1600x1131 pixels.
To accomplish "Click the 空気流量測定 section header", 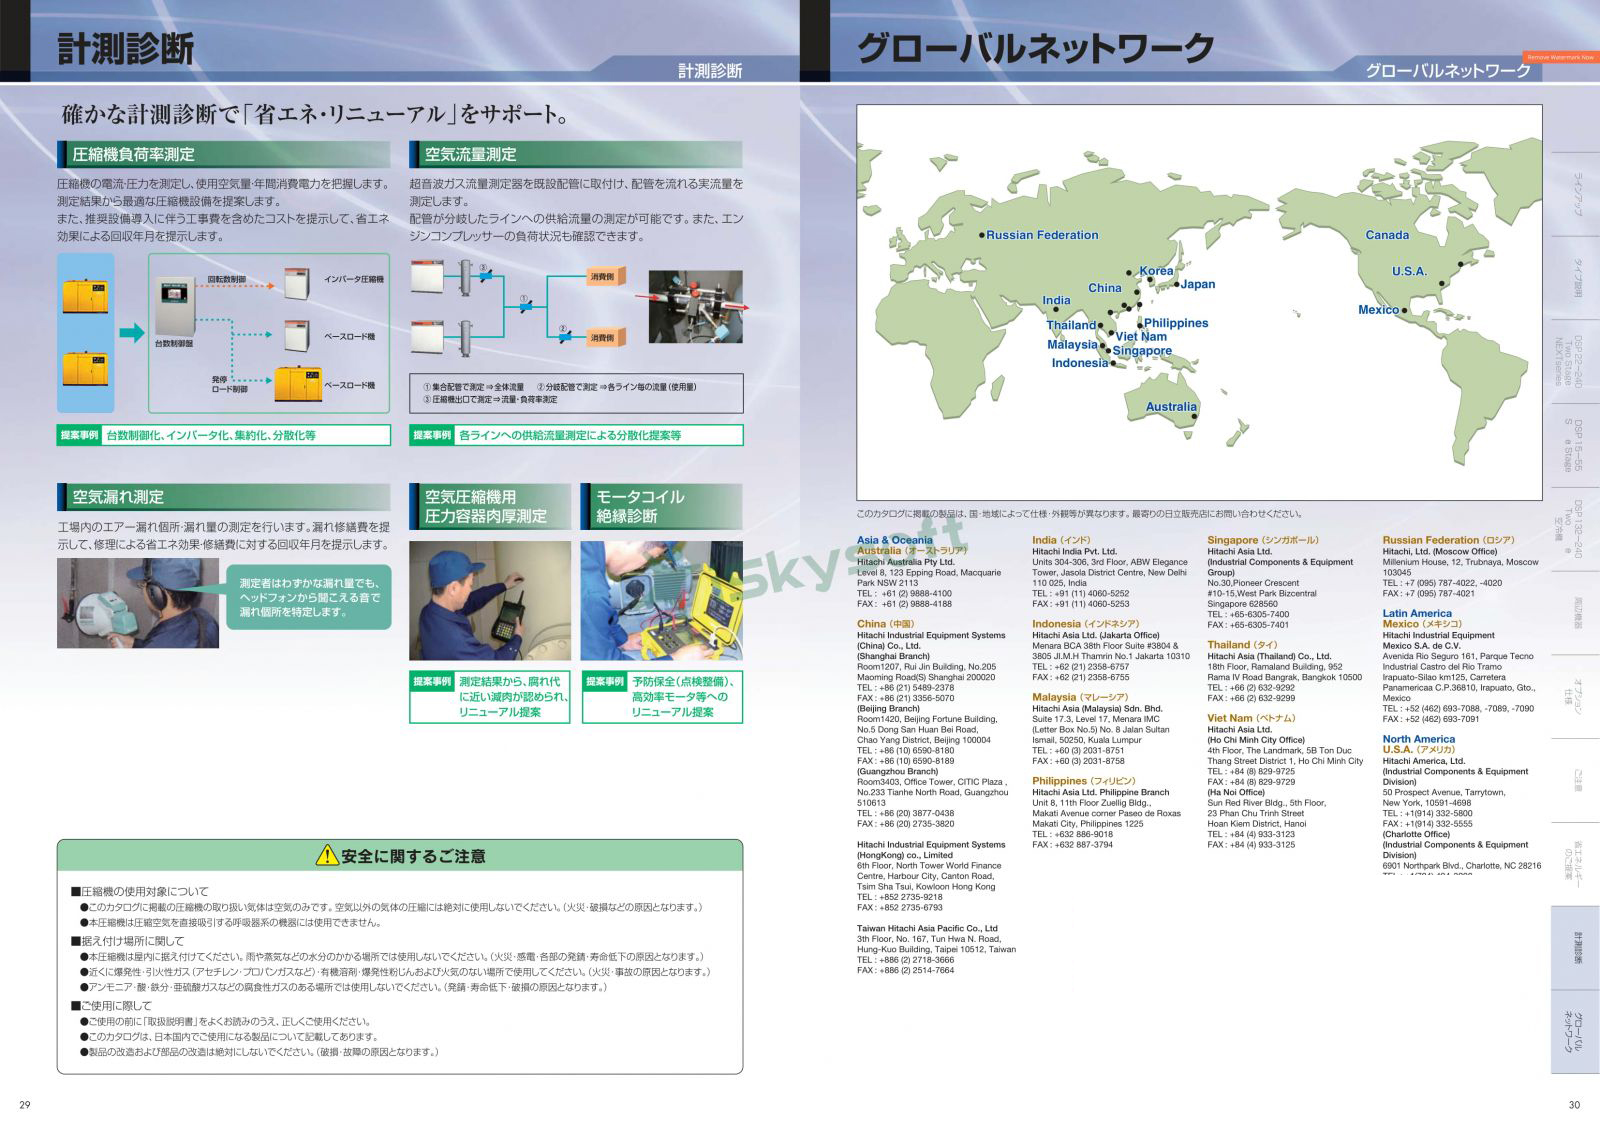I will [576, 154].
